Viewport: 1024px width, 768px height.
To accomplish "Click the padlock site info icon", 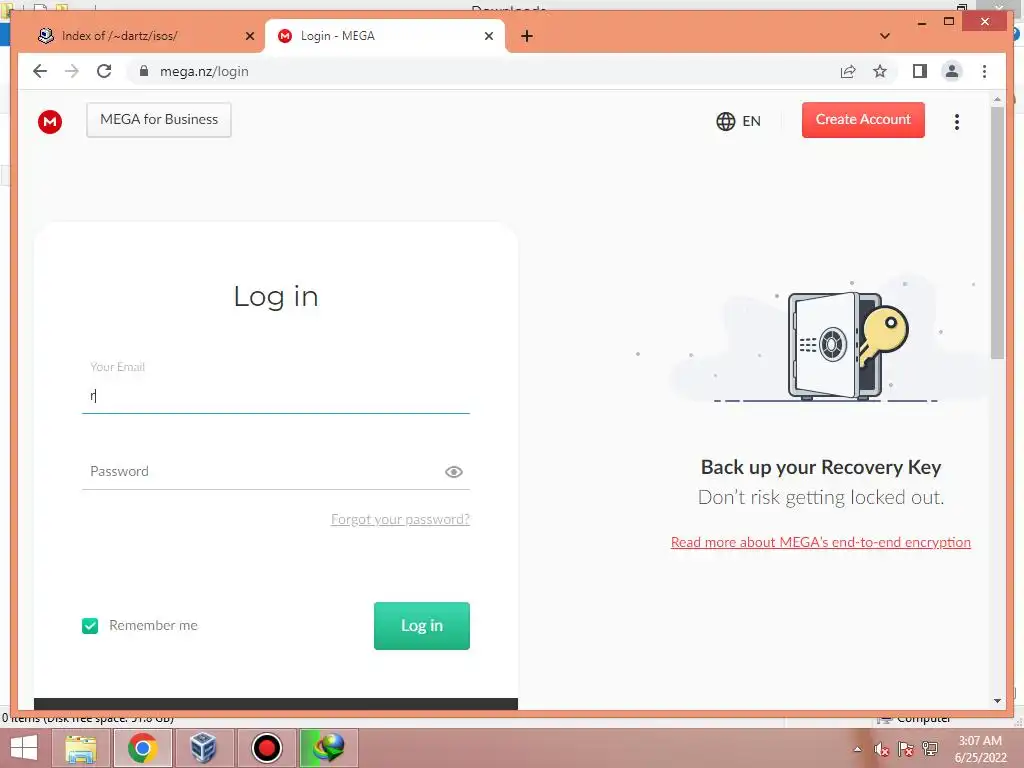I will (144, 71).
